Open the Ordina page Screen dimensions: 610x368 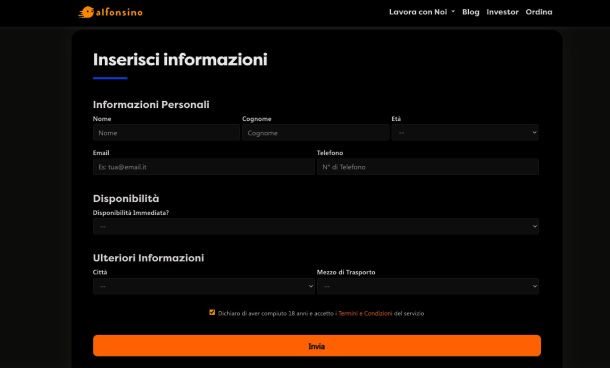tap(539, 12)
